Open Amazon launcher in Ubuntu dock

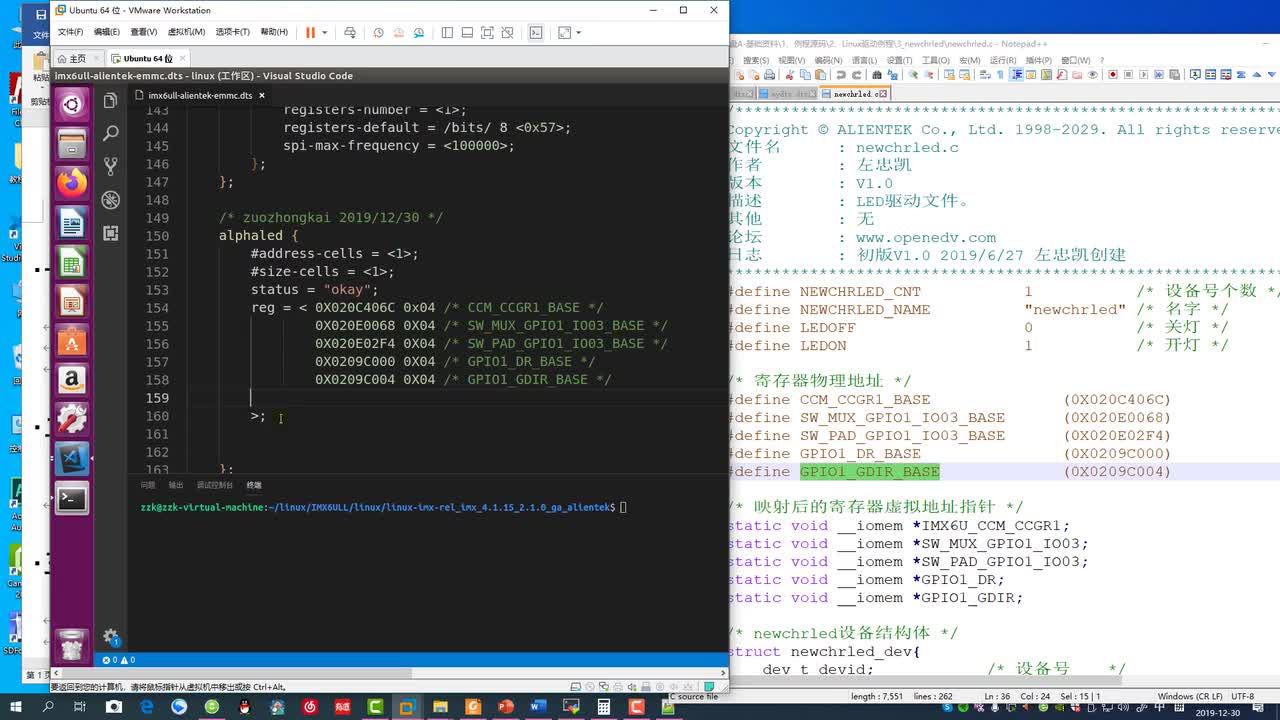tap(71, 380)
